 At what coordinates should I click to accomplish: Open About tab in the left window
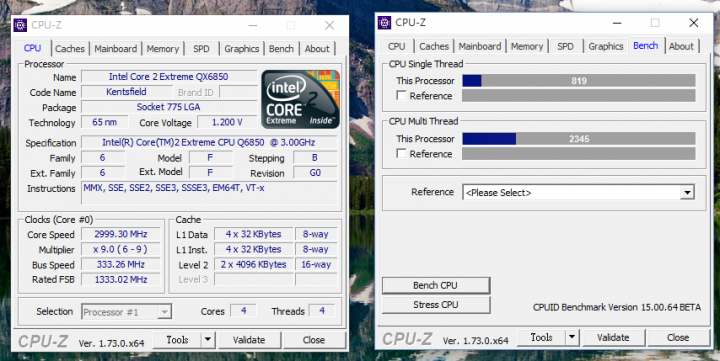click(317, 49)
